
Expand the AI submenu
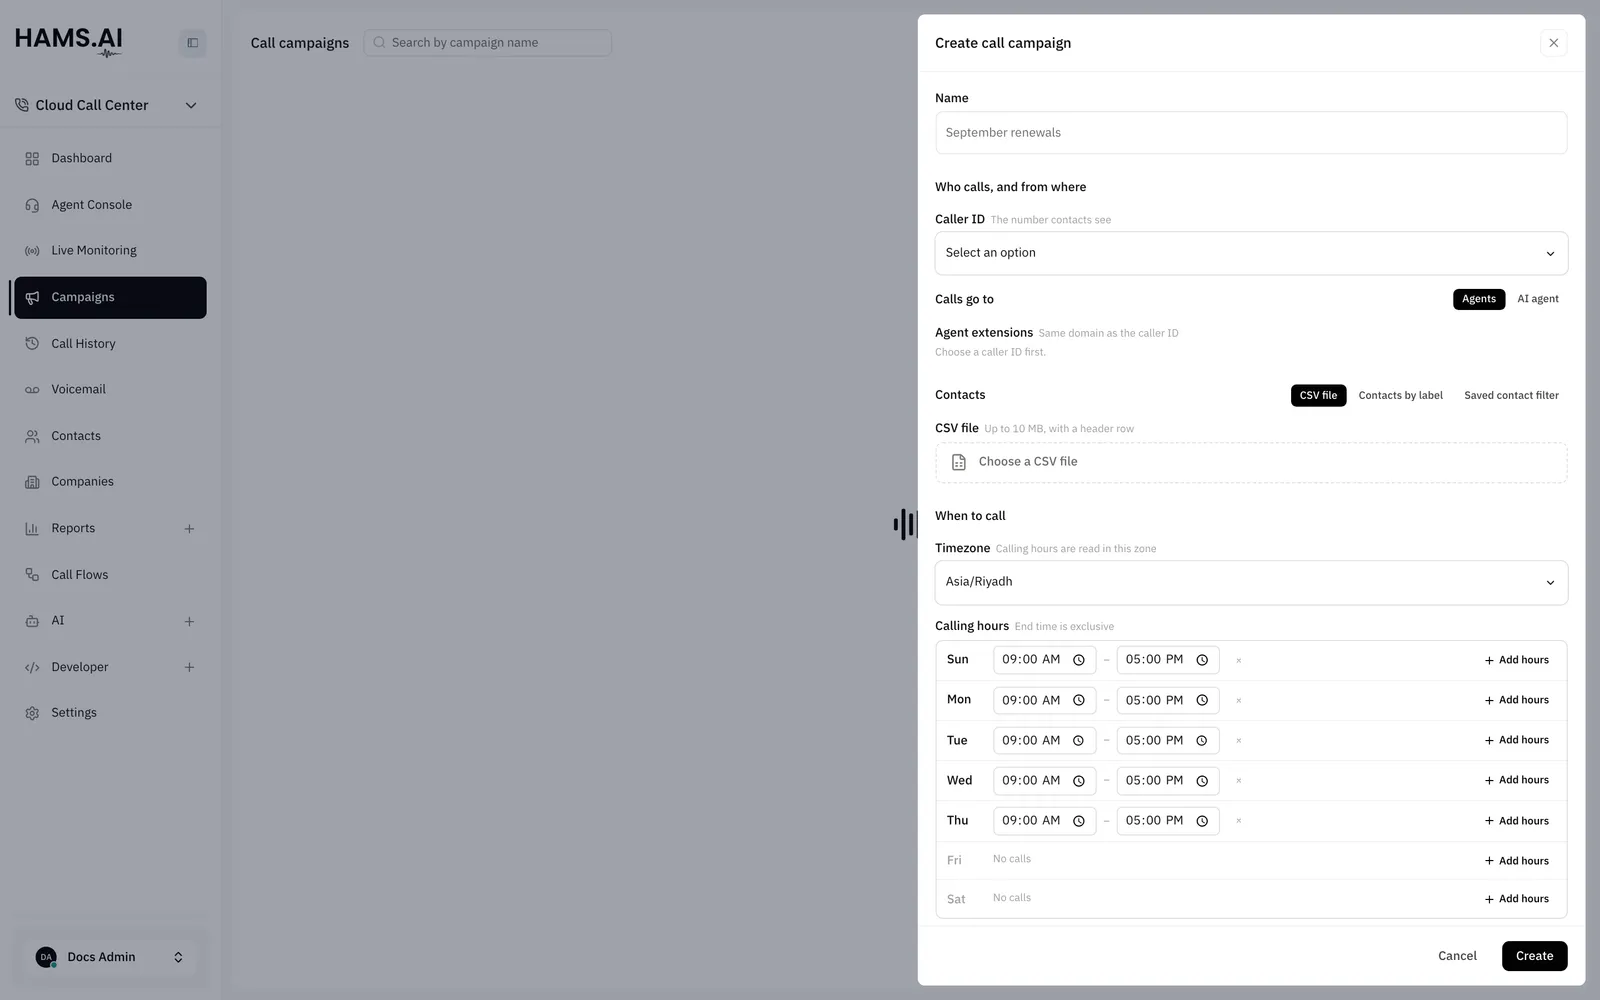(189, 621)
